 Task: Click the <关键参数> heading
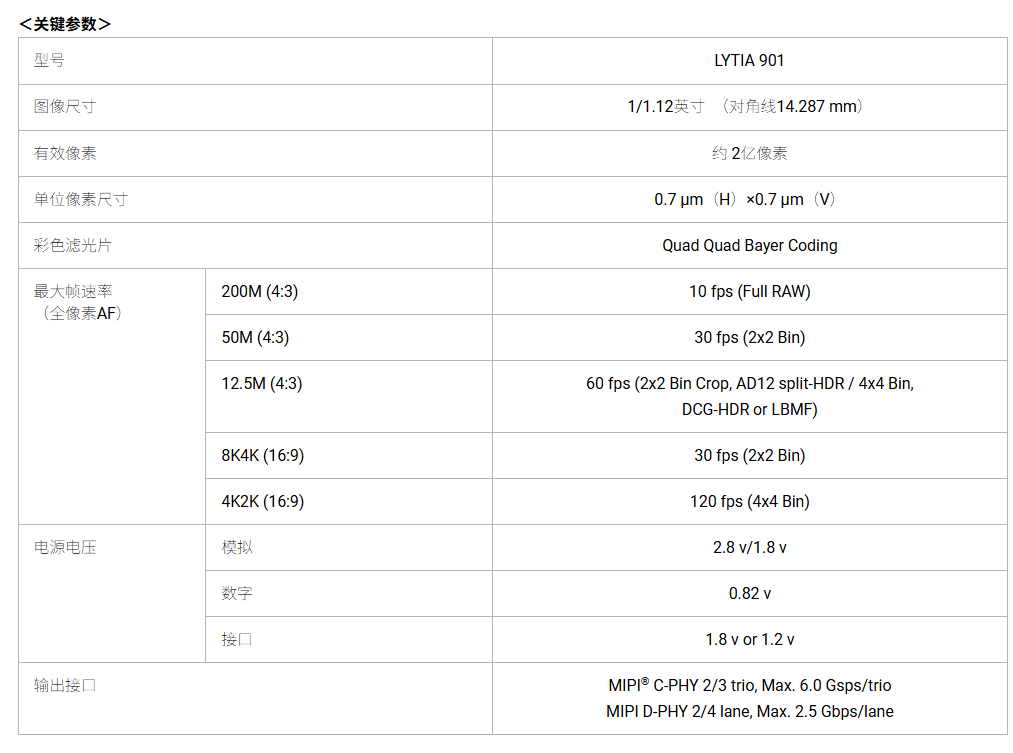[65, 24]
